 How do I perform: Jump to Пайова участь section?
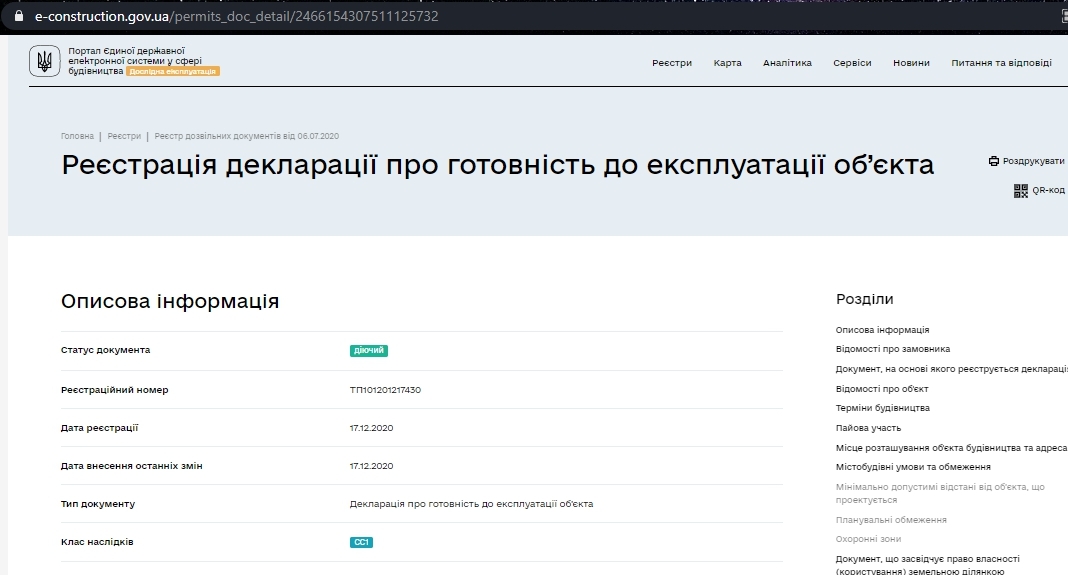pyautogui.click(x=868, y=428)
